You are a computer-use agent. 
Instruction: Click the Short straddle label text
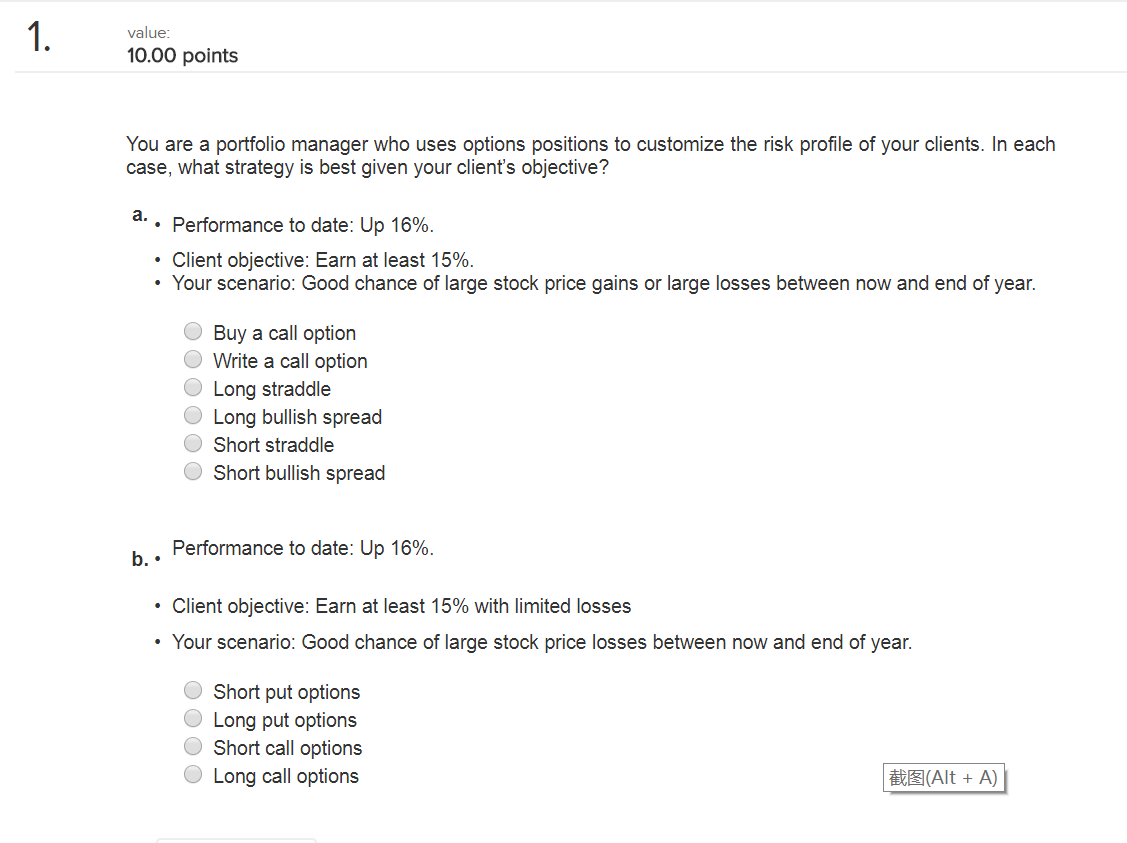[x=273, y=445]
